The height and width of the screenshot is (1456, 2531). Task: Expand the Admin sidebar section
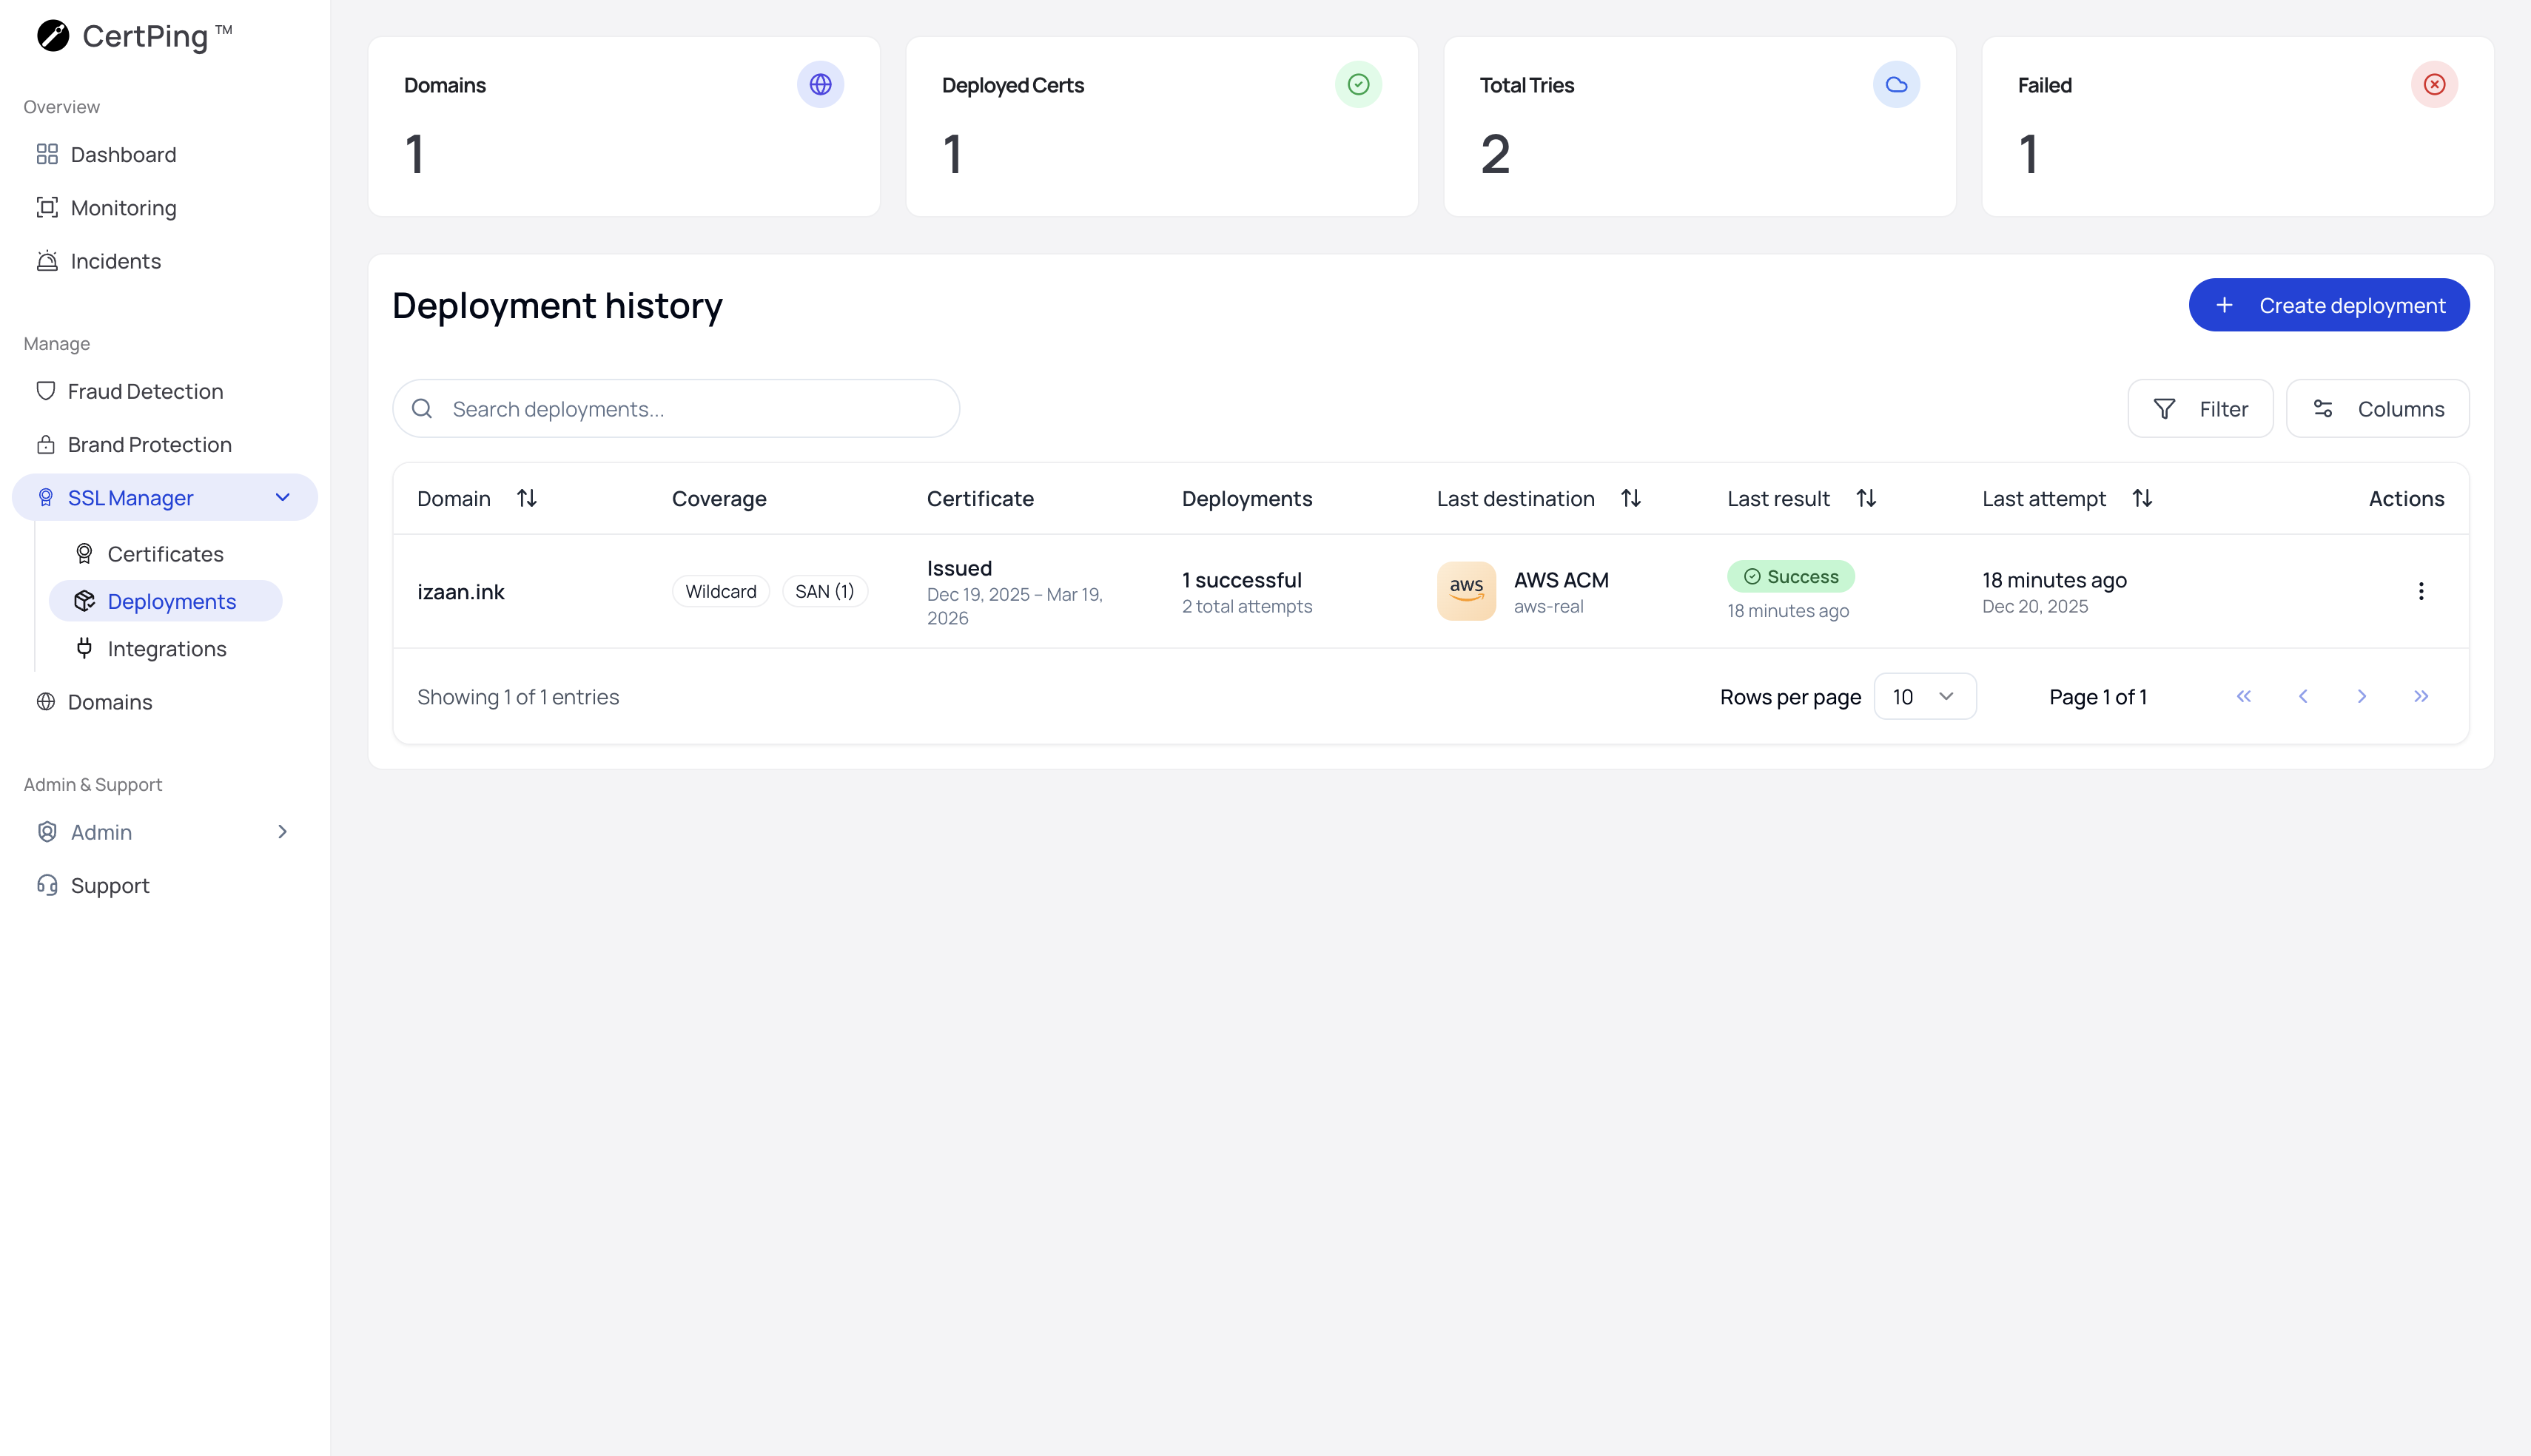tap(283, 832)
